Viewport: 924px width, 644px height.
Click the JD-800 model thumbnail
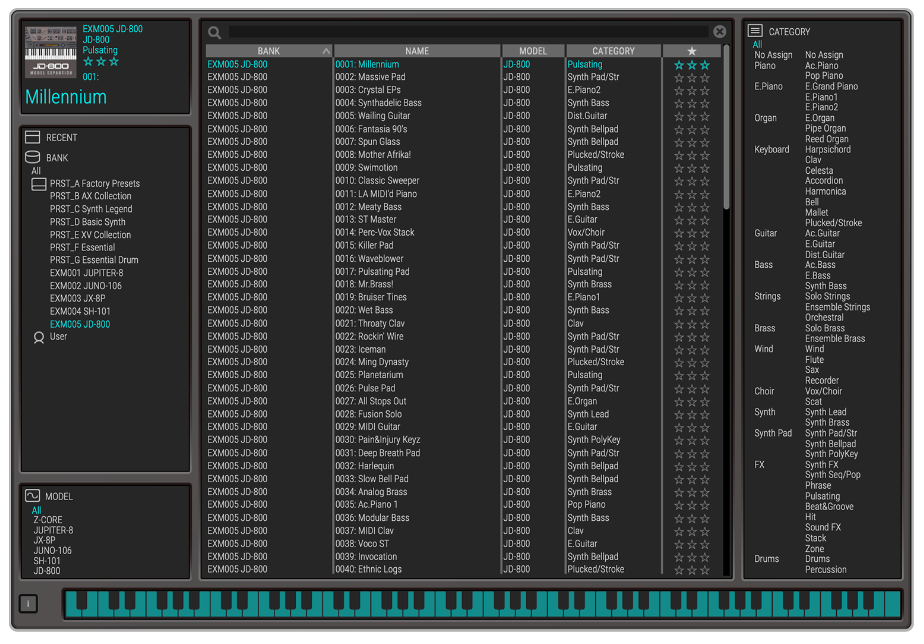coord(51,52)
